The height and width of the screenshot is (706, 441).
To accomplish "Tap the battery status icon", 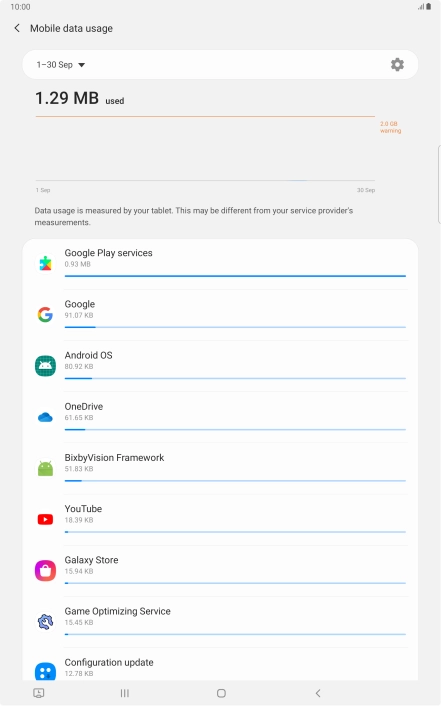I will pos(428,7).
